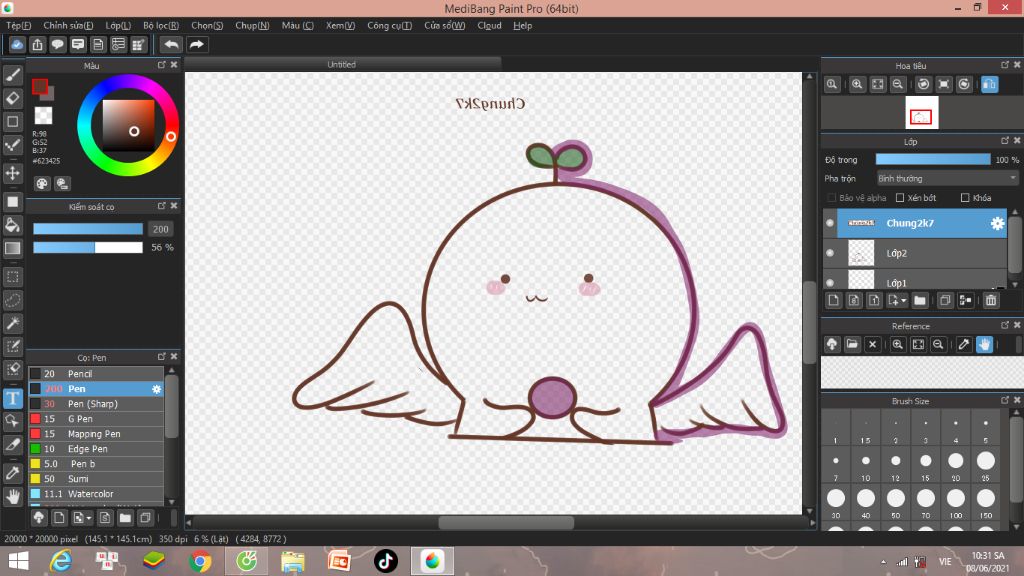This screenshot has height=576, width=1024.
Task: Open Chrome from the taskbar
Action: point(200,561)
